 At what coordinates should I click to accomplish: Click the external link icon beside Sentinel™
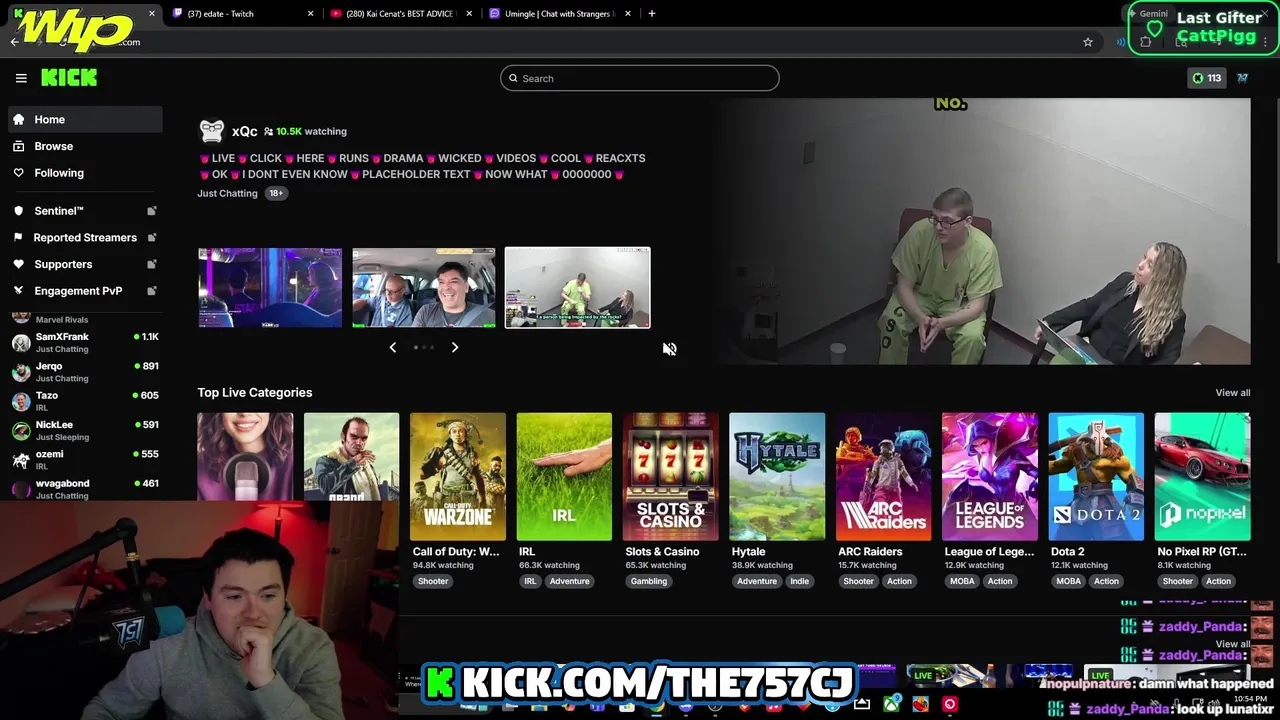point(152,211)
